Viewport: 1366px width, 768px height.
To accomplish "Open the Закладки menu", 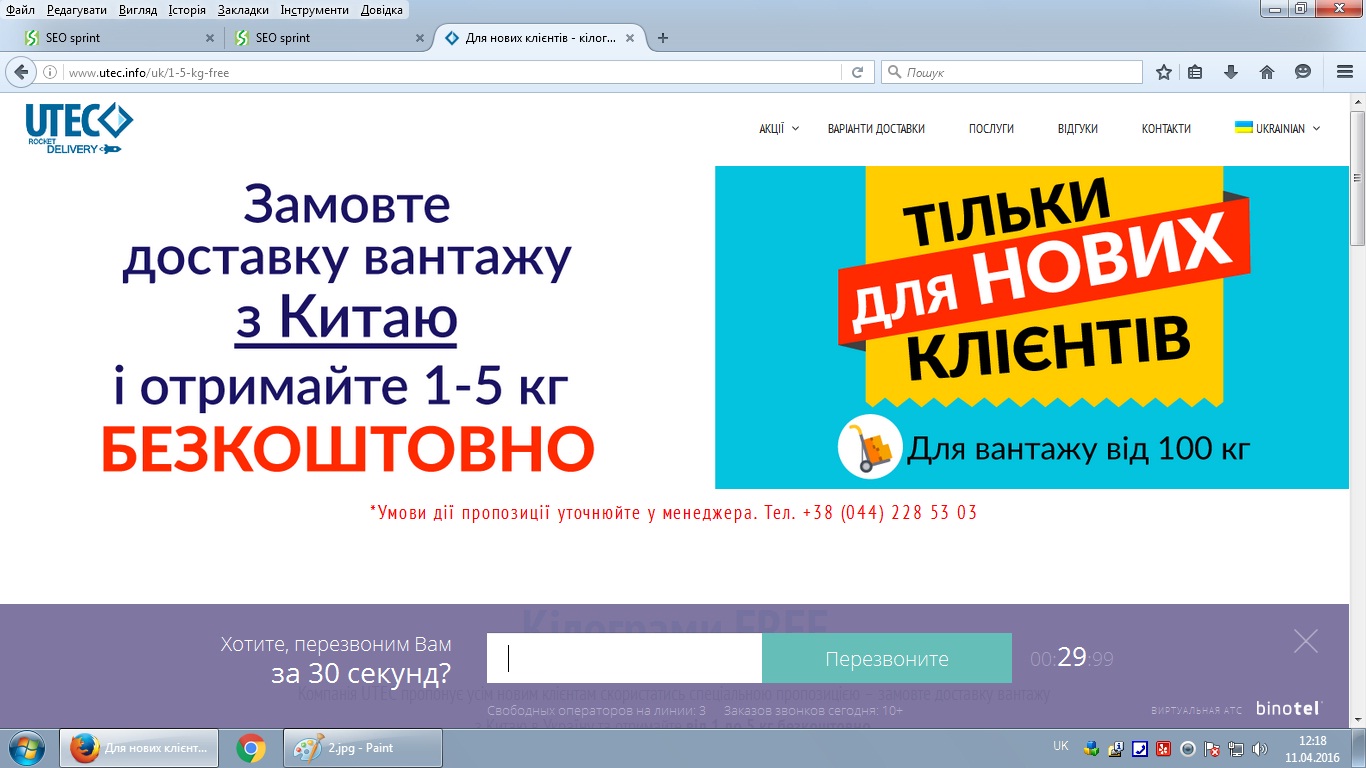I will point(245,10).
